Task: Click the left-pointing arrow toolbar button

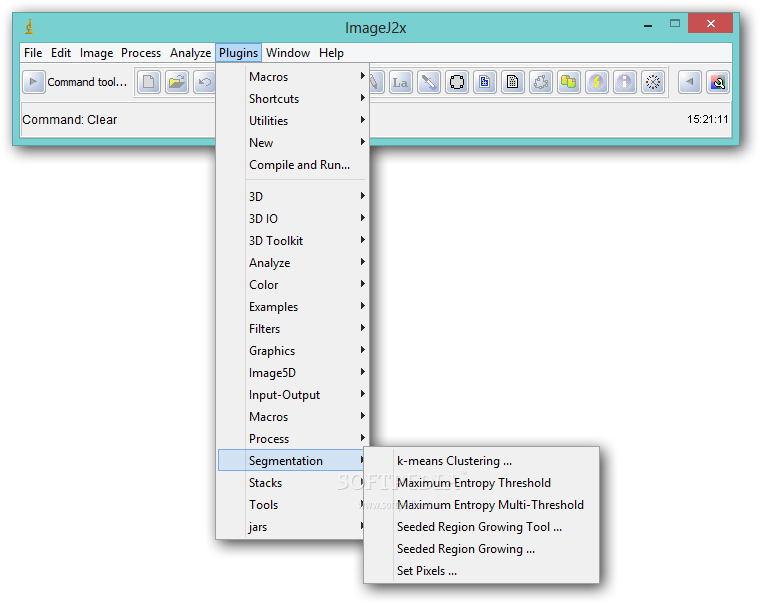Action: pos(690,82)
